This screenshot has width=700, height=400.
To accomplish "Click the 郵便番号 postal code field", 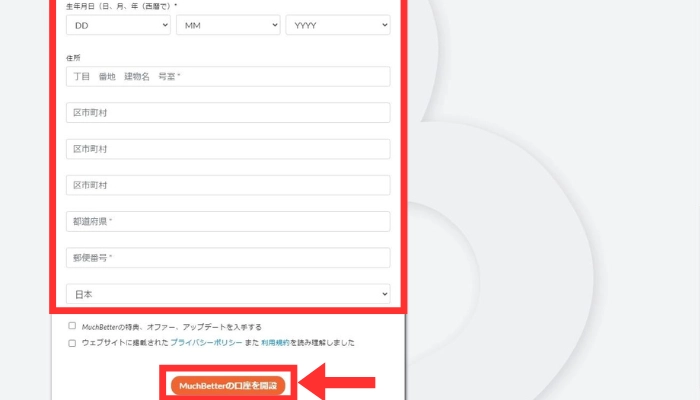I will [x=228, y=258].
